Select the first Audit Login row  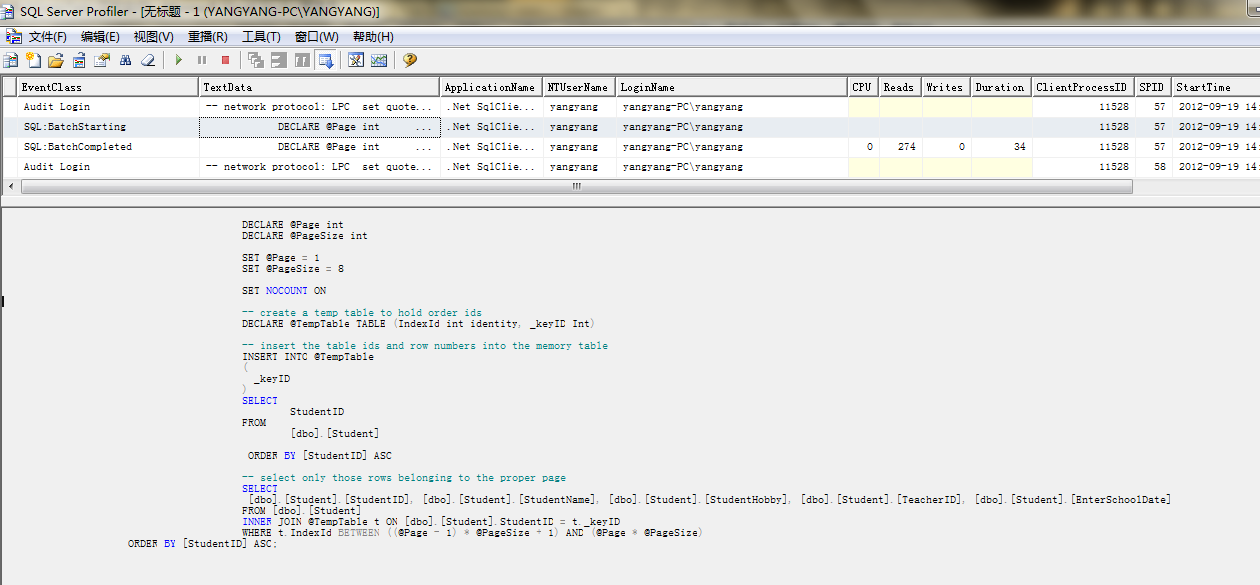(57, 107)
